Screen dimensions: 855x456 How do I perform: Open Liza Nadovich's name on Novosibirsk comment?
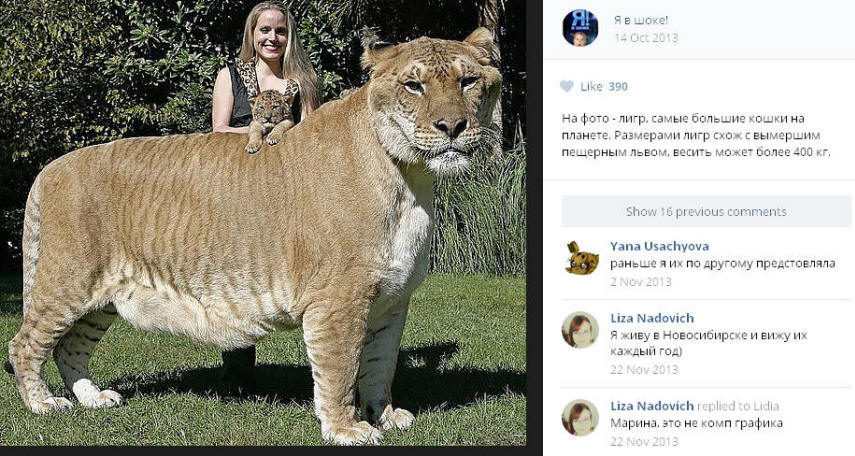tap(652, 318)
